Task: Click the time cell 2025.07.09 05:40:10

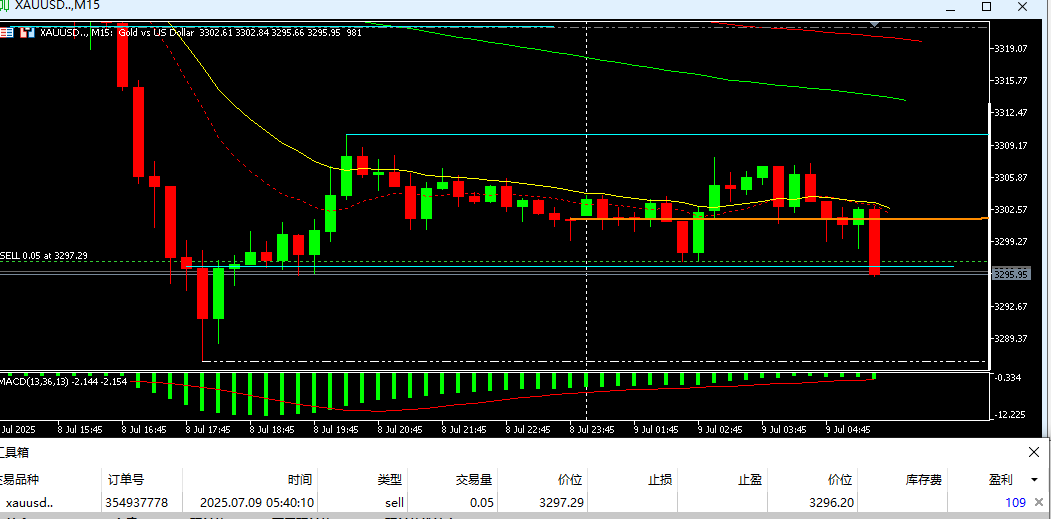Action: 255,502
